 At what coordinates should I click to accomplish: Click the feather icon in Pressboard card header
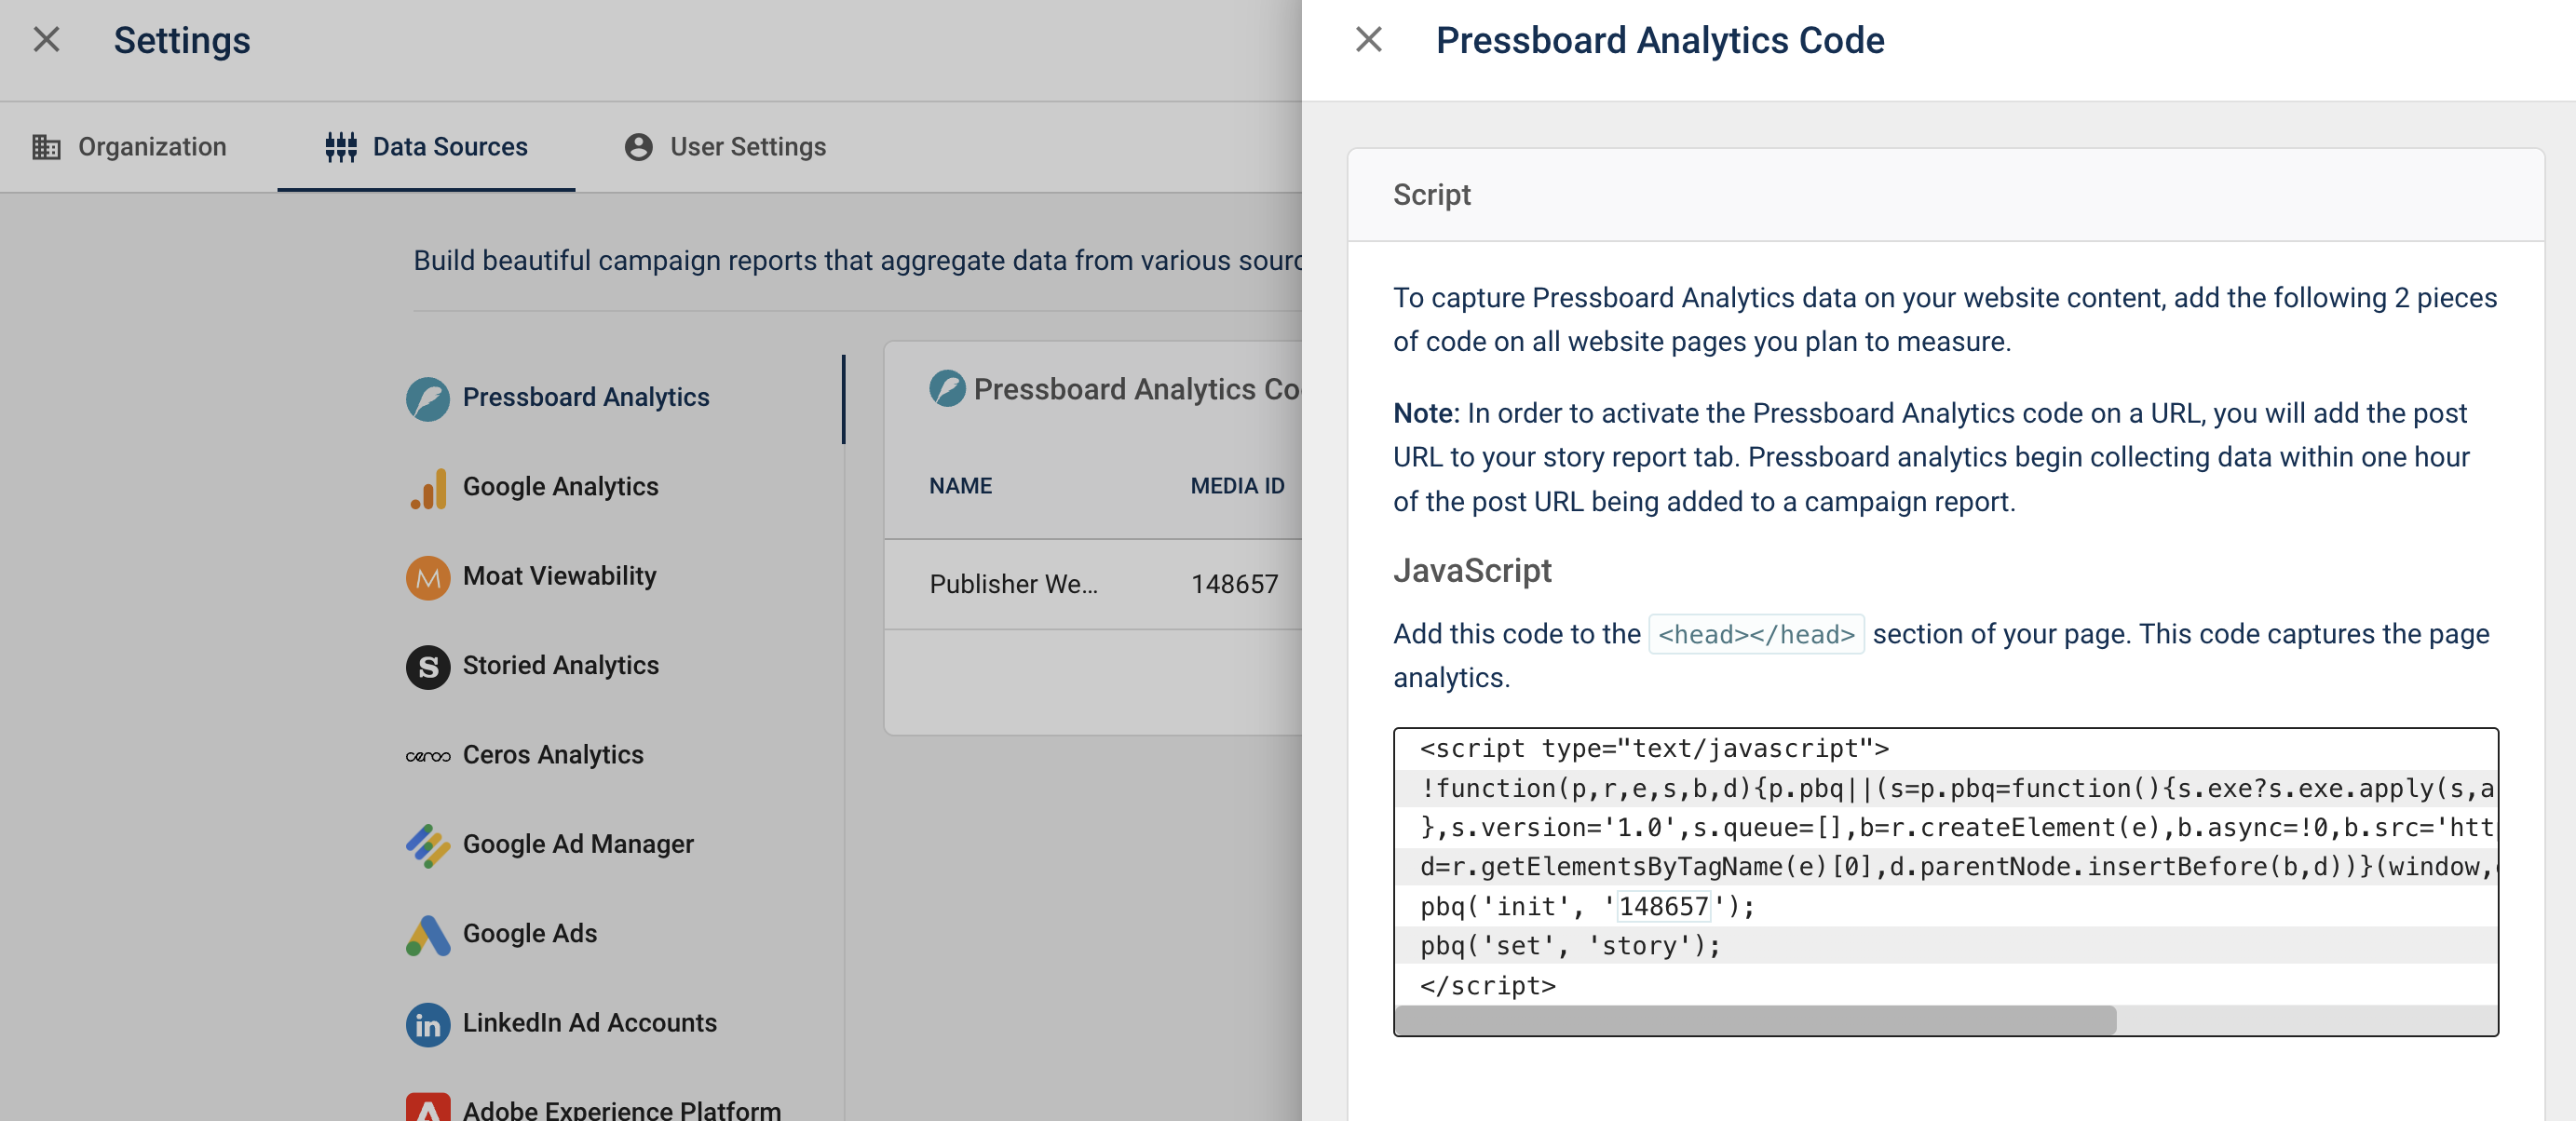947,388
